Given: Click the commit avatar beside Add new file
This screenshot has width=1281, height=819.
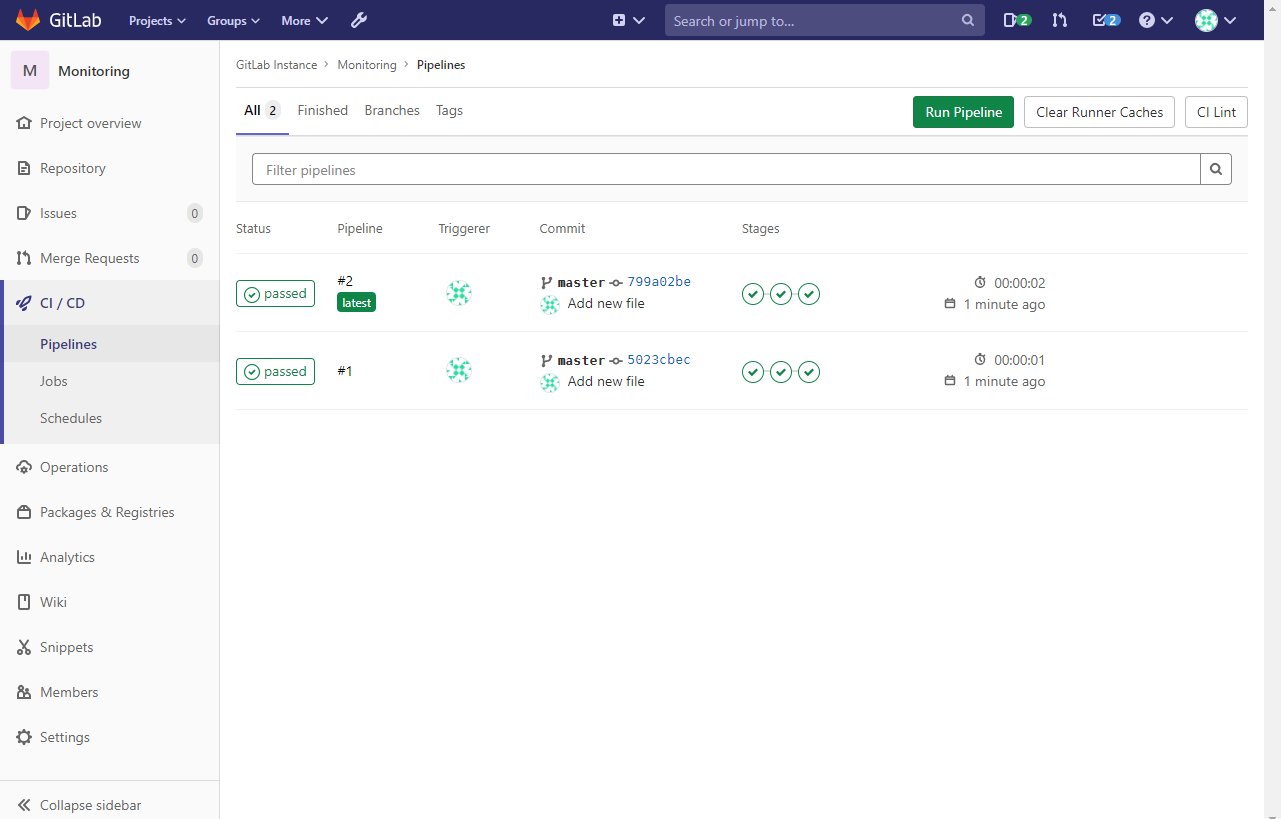Looking at the screenshot, I should 549,304.
